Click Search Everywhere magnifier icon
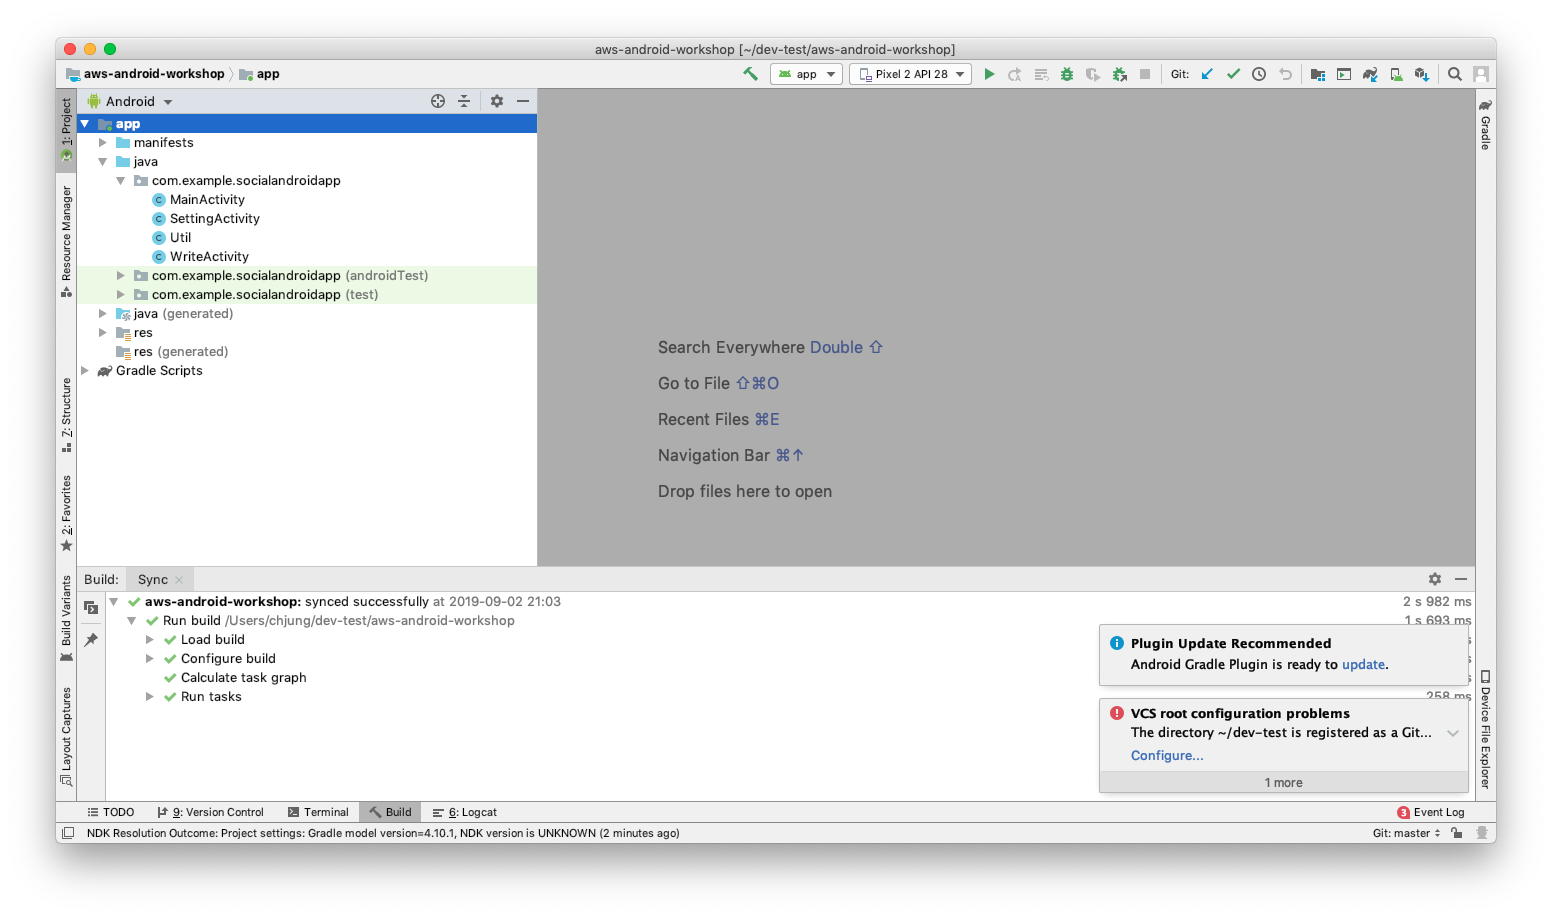The image size is (1552, 917). (1455, 74)
